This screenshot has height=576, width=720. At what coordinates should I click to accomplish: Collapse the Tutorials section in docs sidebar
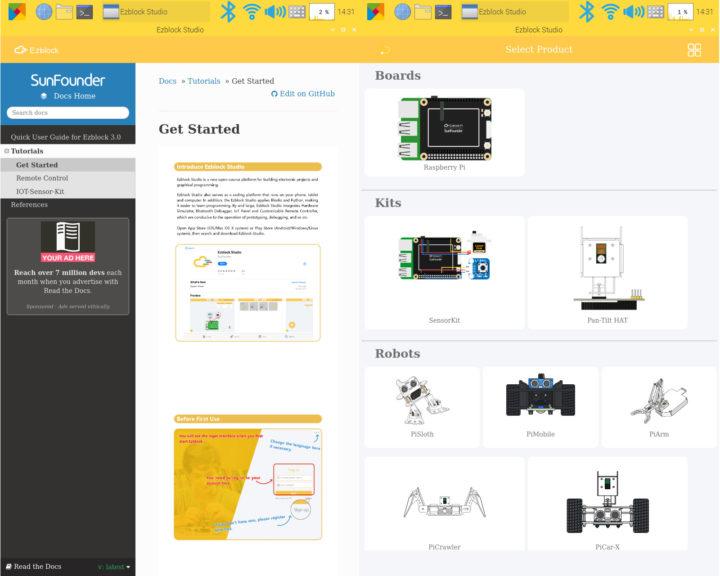click(7, 151)
